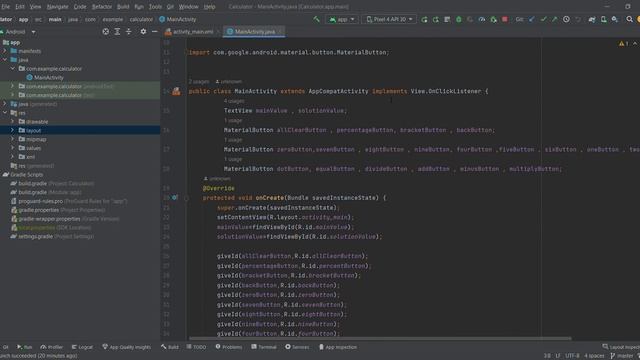The width and height of the screenshot is (640, 360).
Task: Click the MainActivity breadcrumb in navigation bar
Action: coord(178,19)
